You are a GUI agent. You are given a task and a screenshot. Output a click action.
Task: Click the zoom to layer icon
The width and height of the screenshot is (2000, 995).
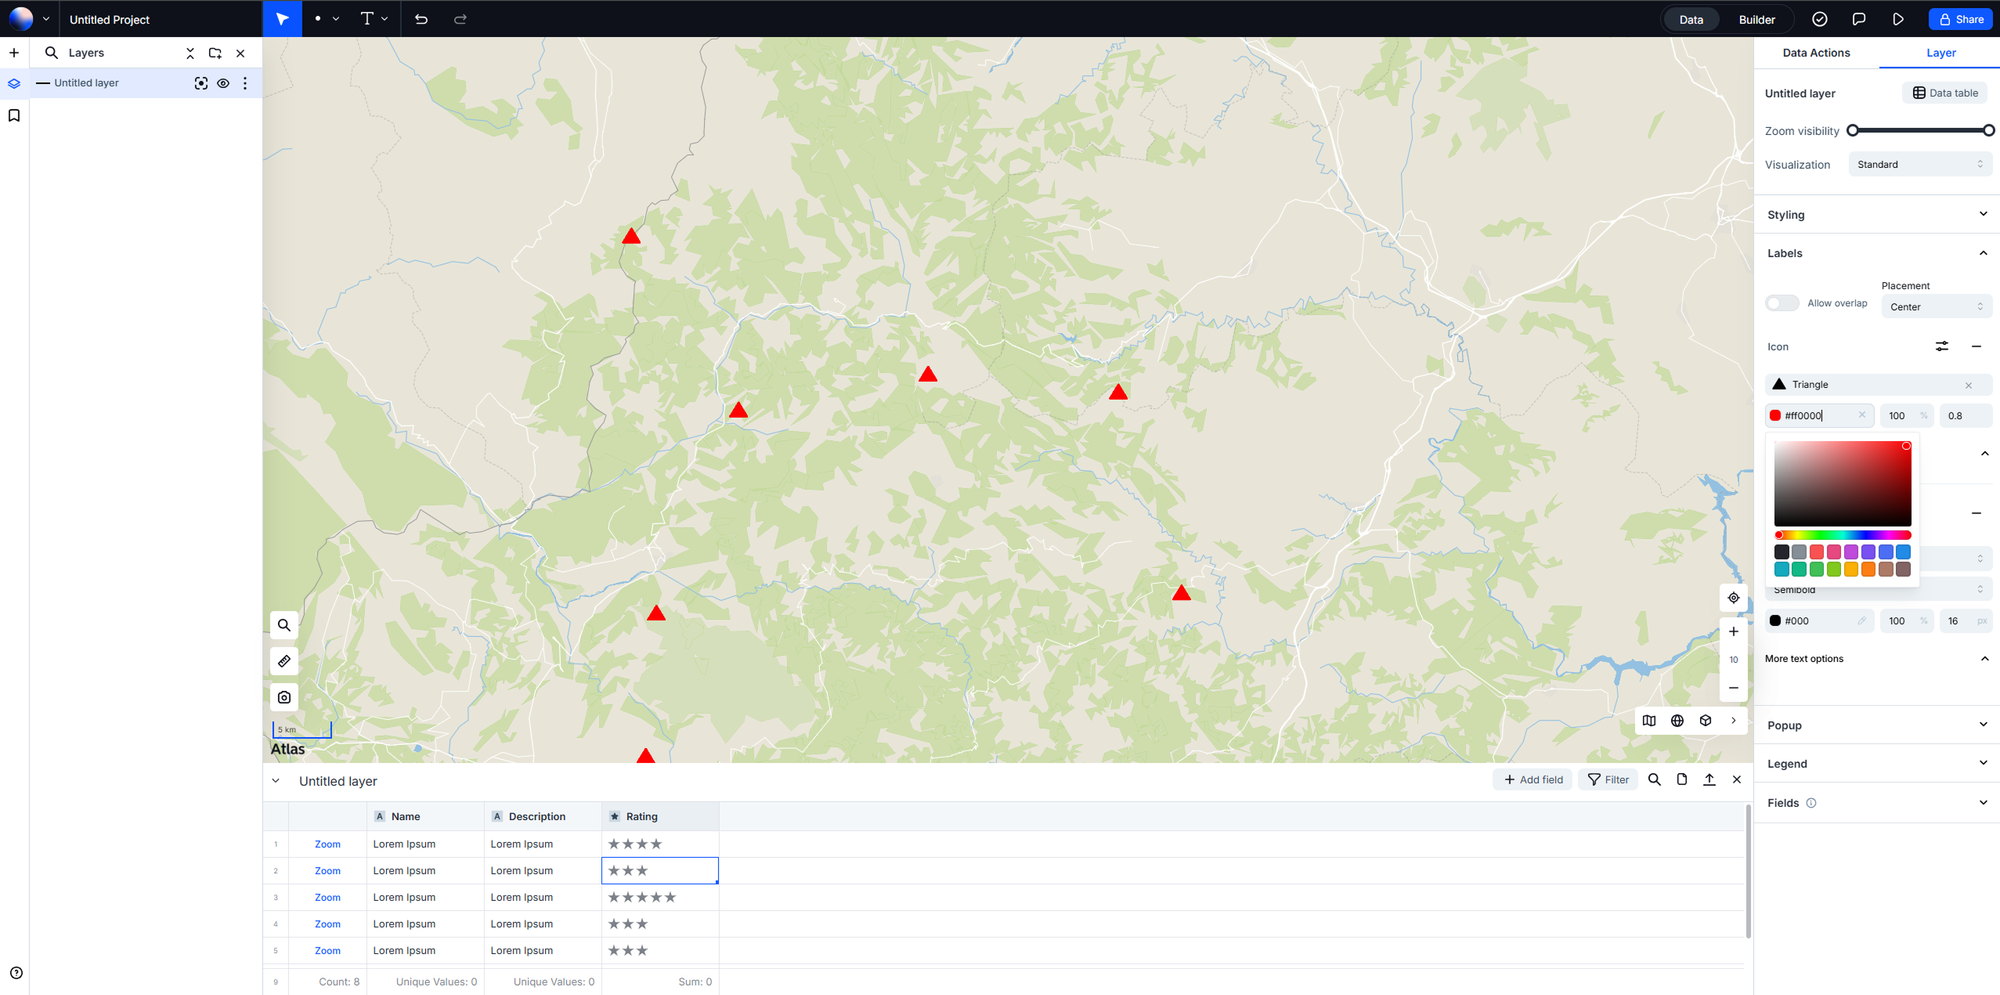click(x=201, y=83)
